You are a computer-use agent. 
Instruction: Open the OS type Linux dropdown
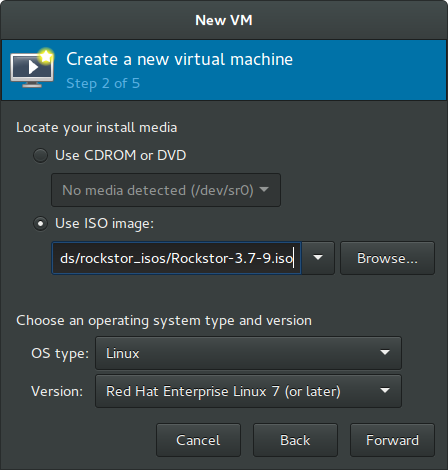pos(248,353)
